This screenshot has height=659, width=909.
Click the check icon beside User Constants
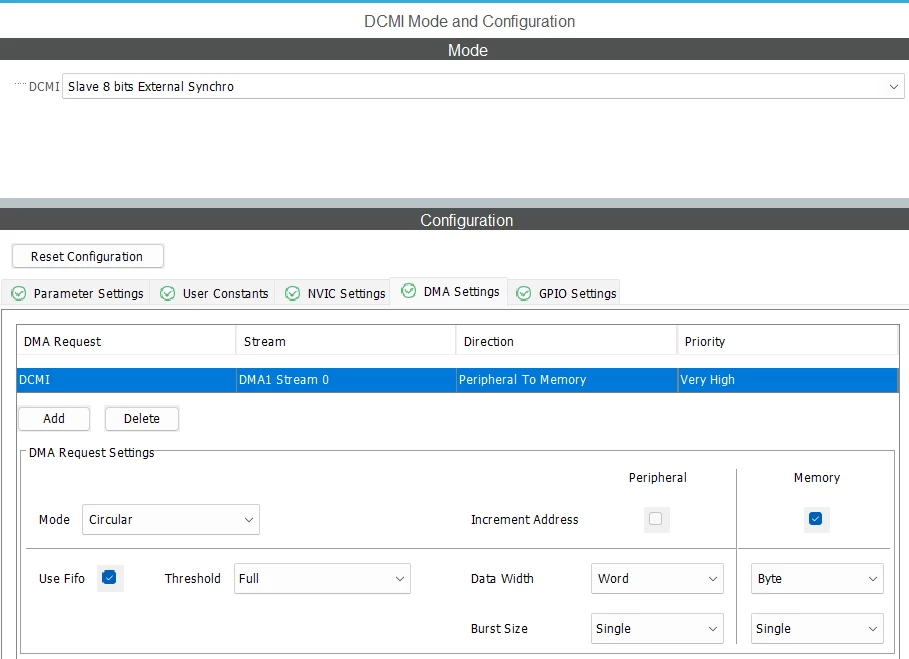(168, 293)
